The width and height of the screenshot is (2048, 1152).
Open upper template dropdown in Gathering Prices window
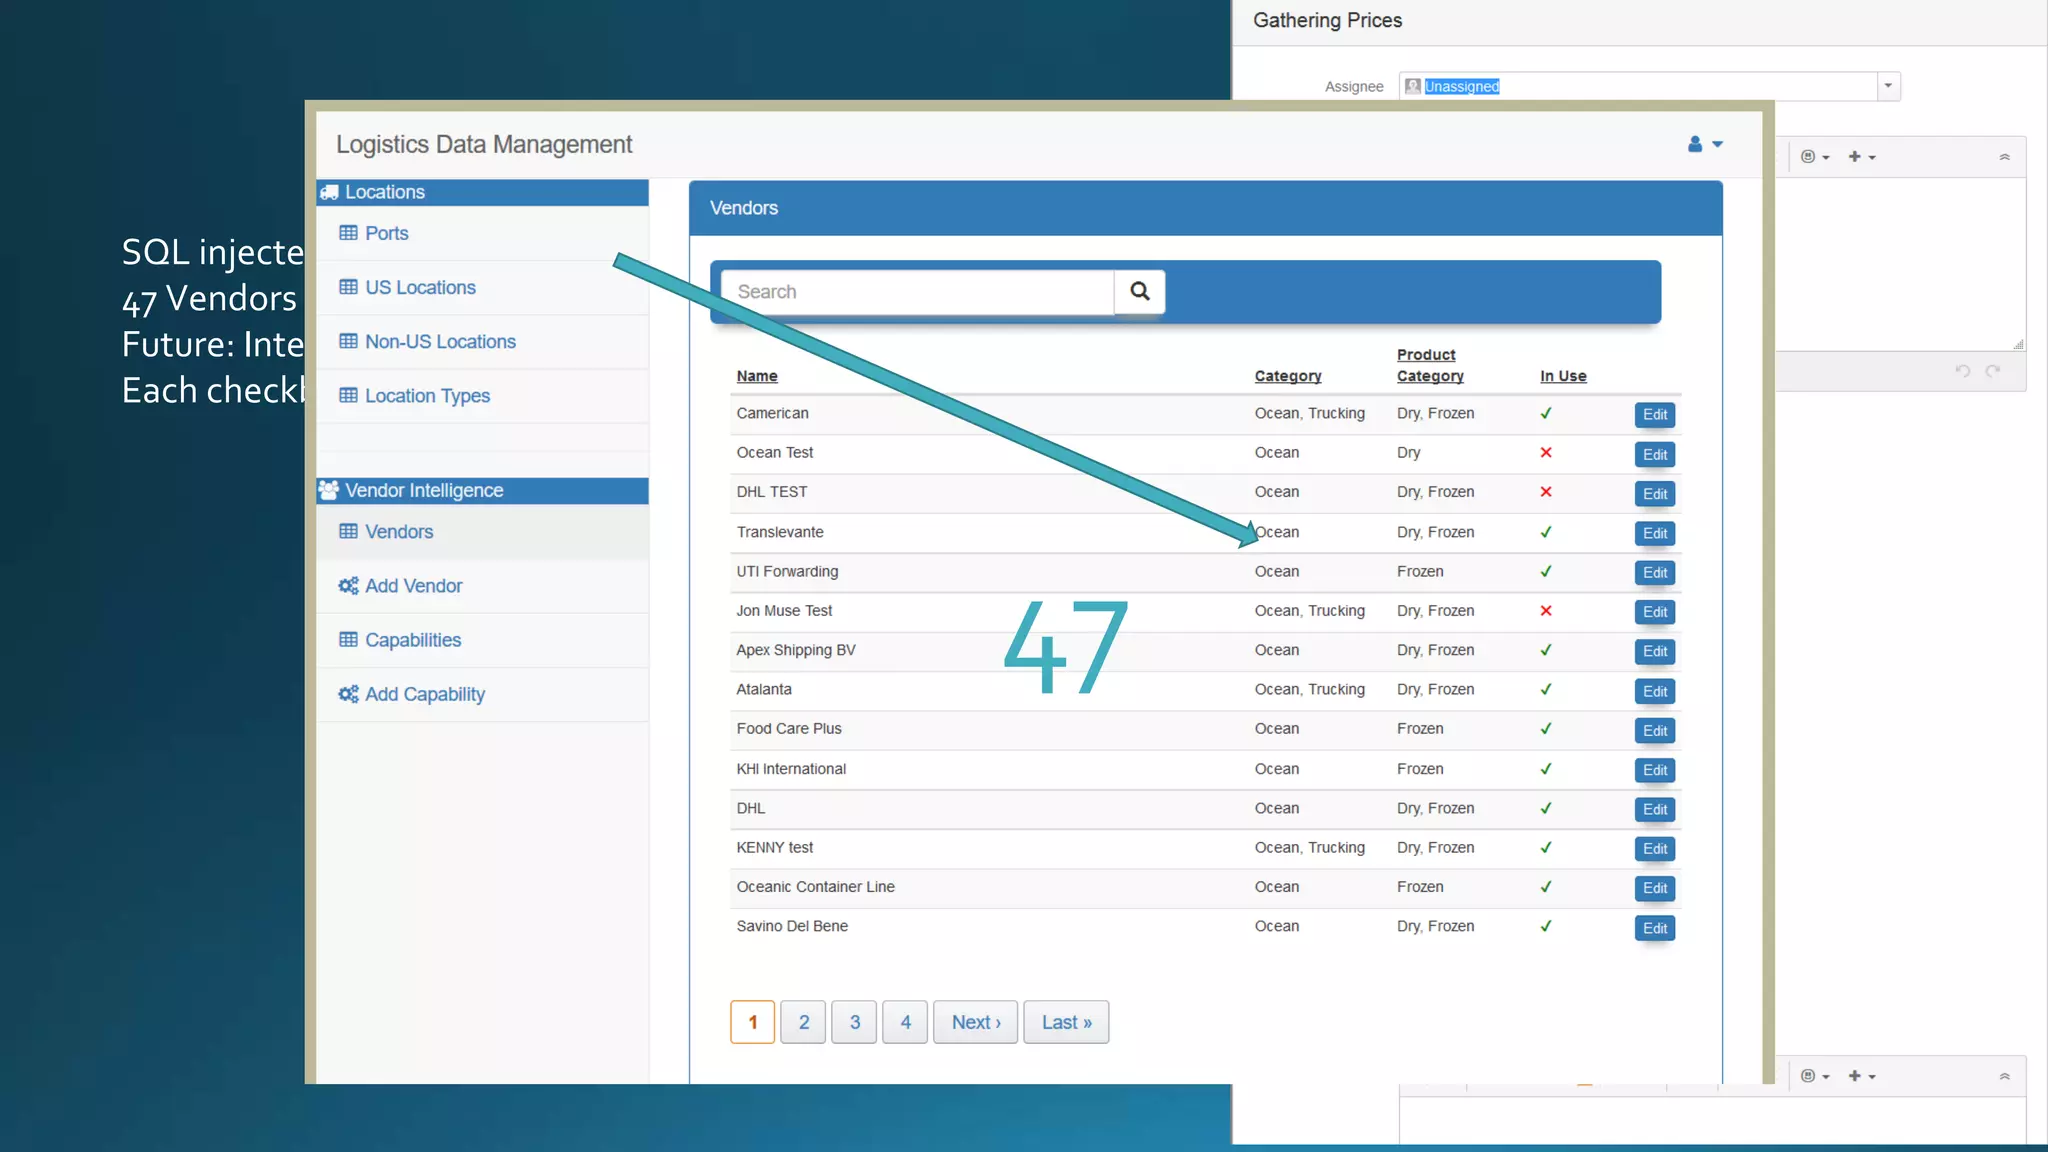click(x=1815, y=157)
